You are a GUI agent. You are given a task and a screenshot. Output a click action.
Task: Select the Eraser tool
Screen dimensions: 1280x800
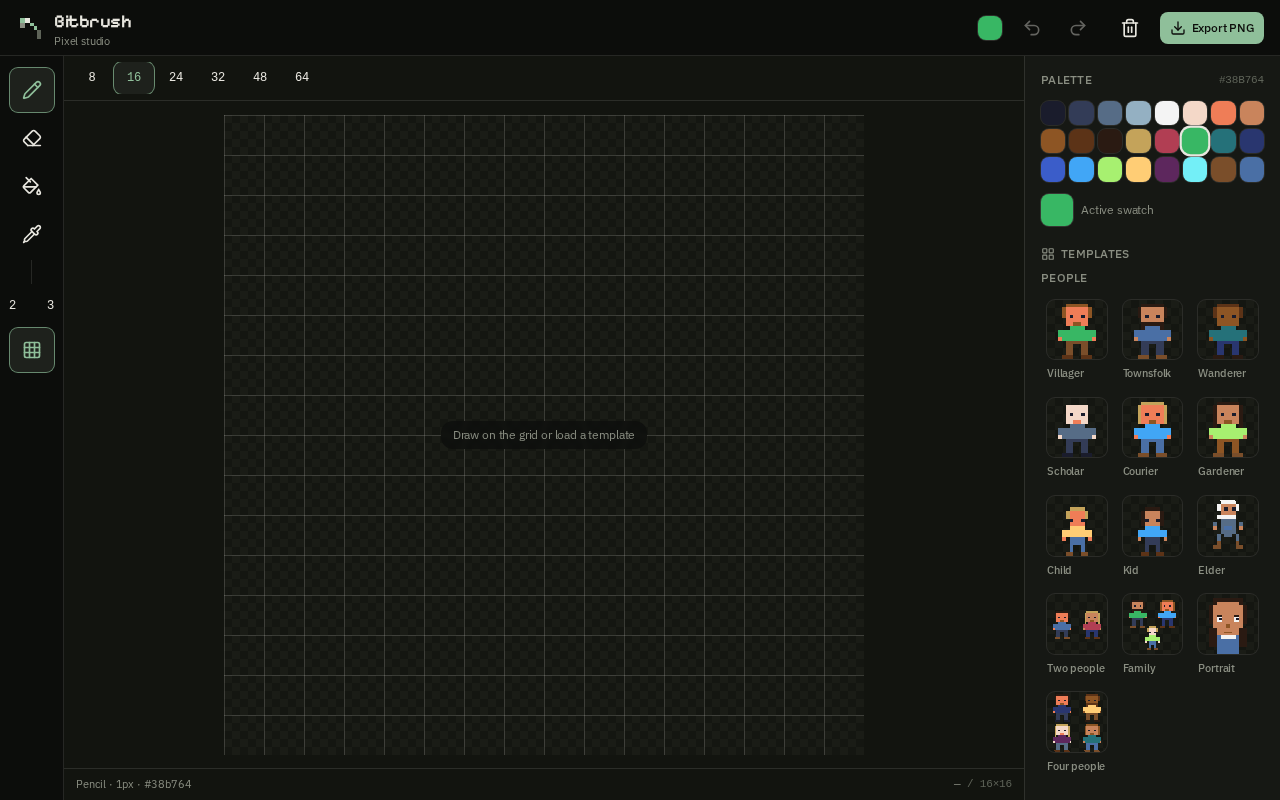32,138
